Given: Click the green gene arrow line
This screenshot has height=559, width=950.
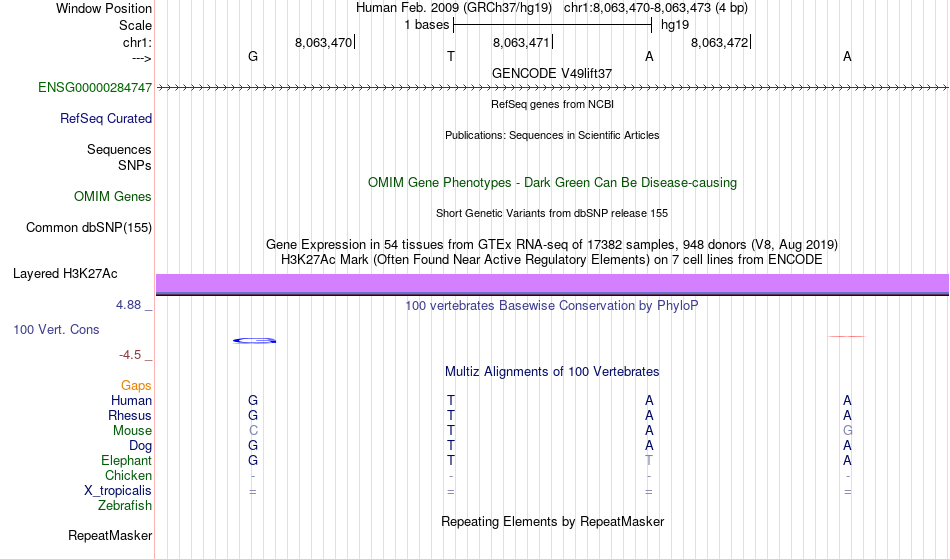Looking at the screenshot, I should 552,88.
